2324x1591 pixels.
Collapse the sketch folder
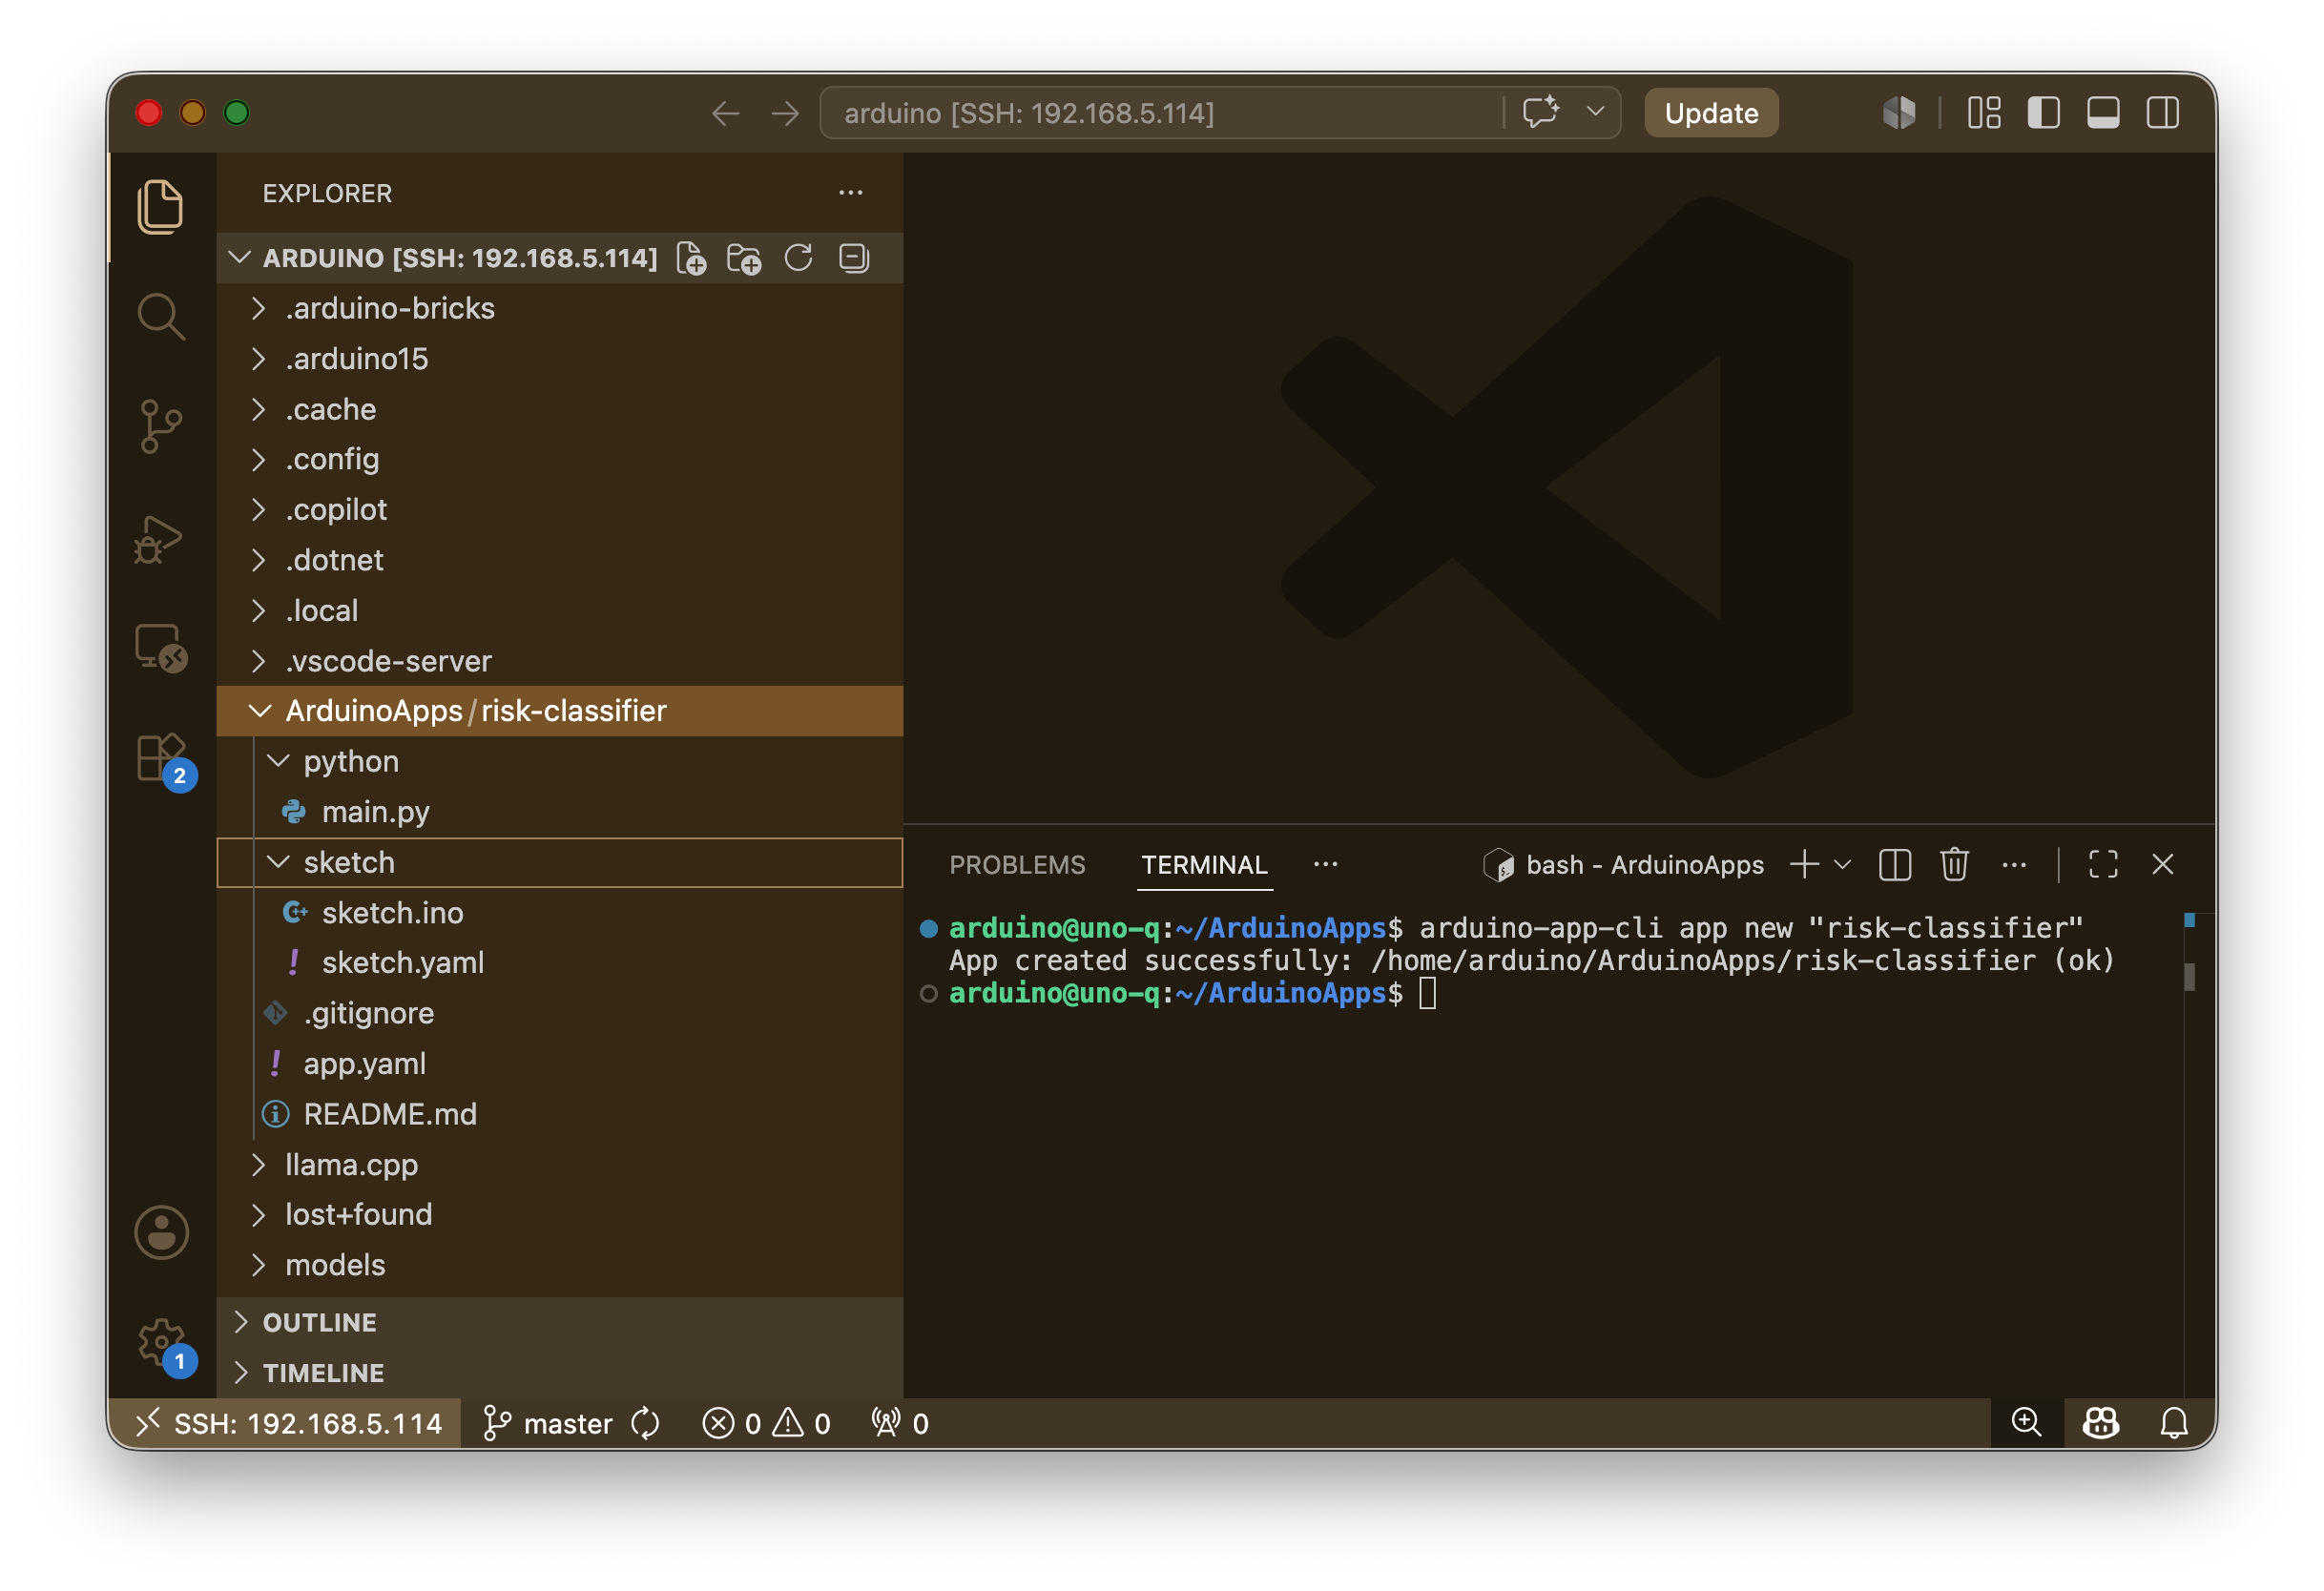coord(560,863)
